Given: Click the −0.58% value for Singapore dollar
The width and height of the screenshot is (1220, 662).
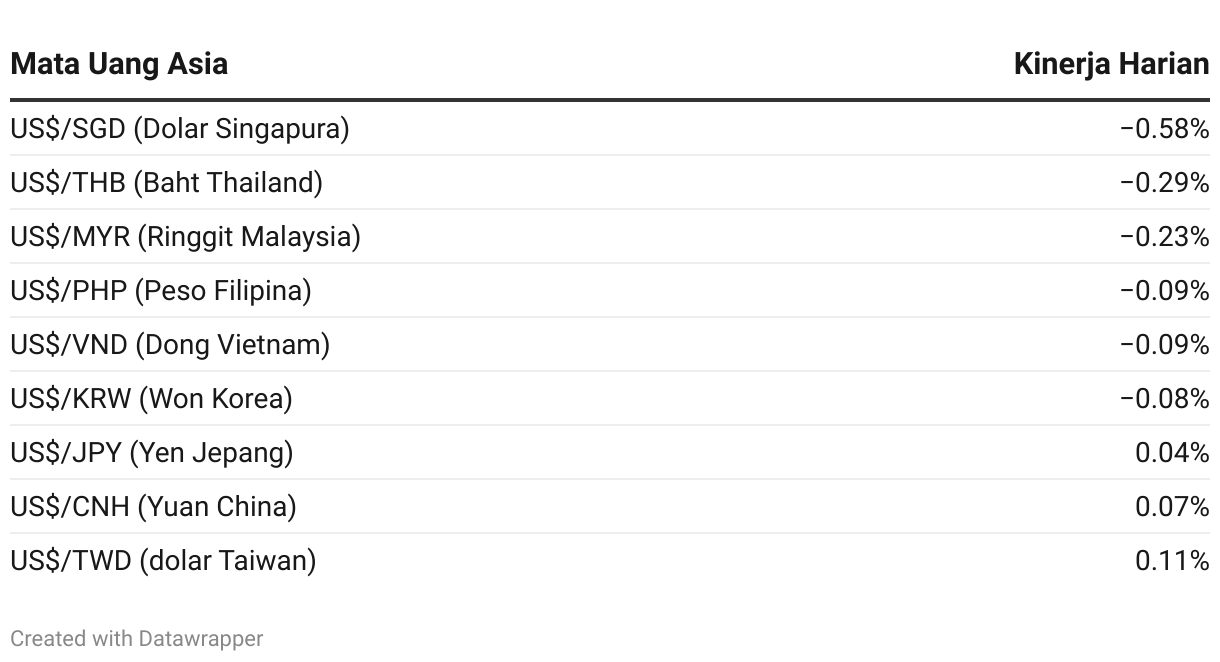Looking at the screenshot, I should coord(1164,129).
